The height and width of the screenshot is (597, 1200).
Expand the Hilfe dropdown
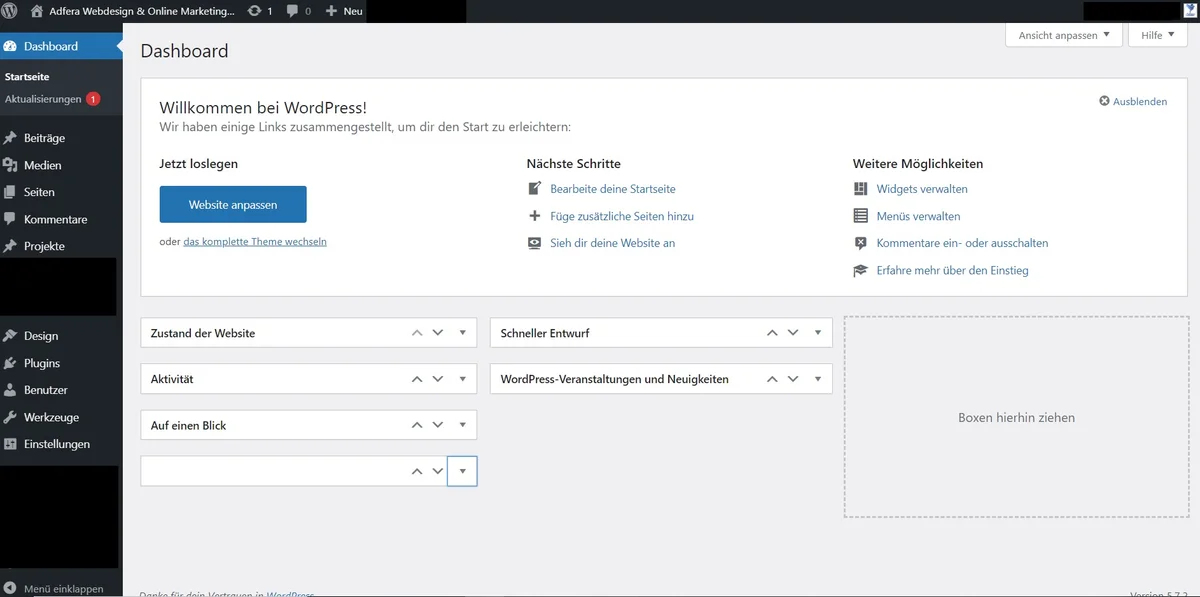point(1157,35)
